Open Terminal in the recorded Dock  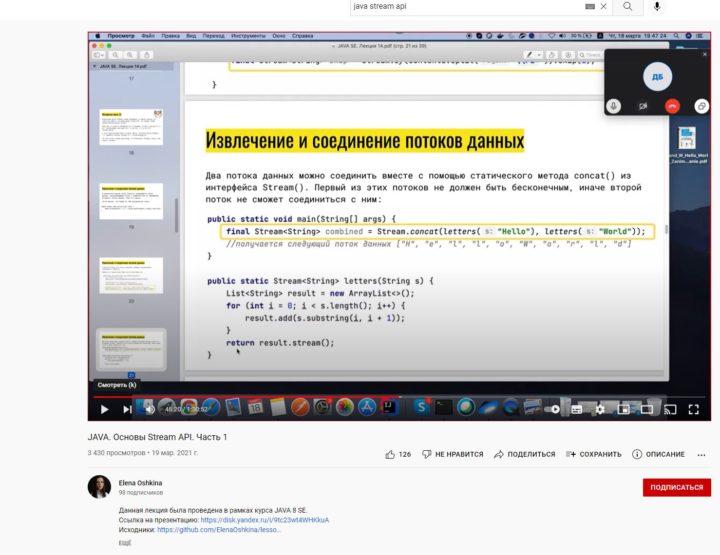coord(444,407)
